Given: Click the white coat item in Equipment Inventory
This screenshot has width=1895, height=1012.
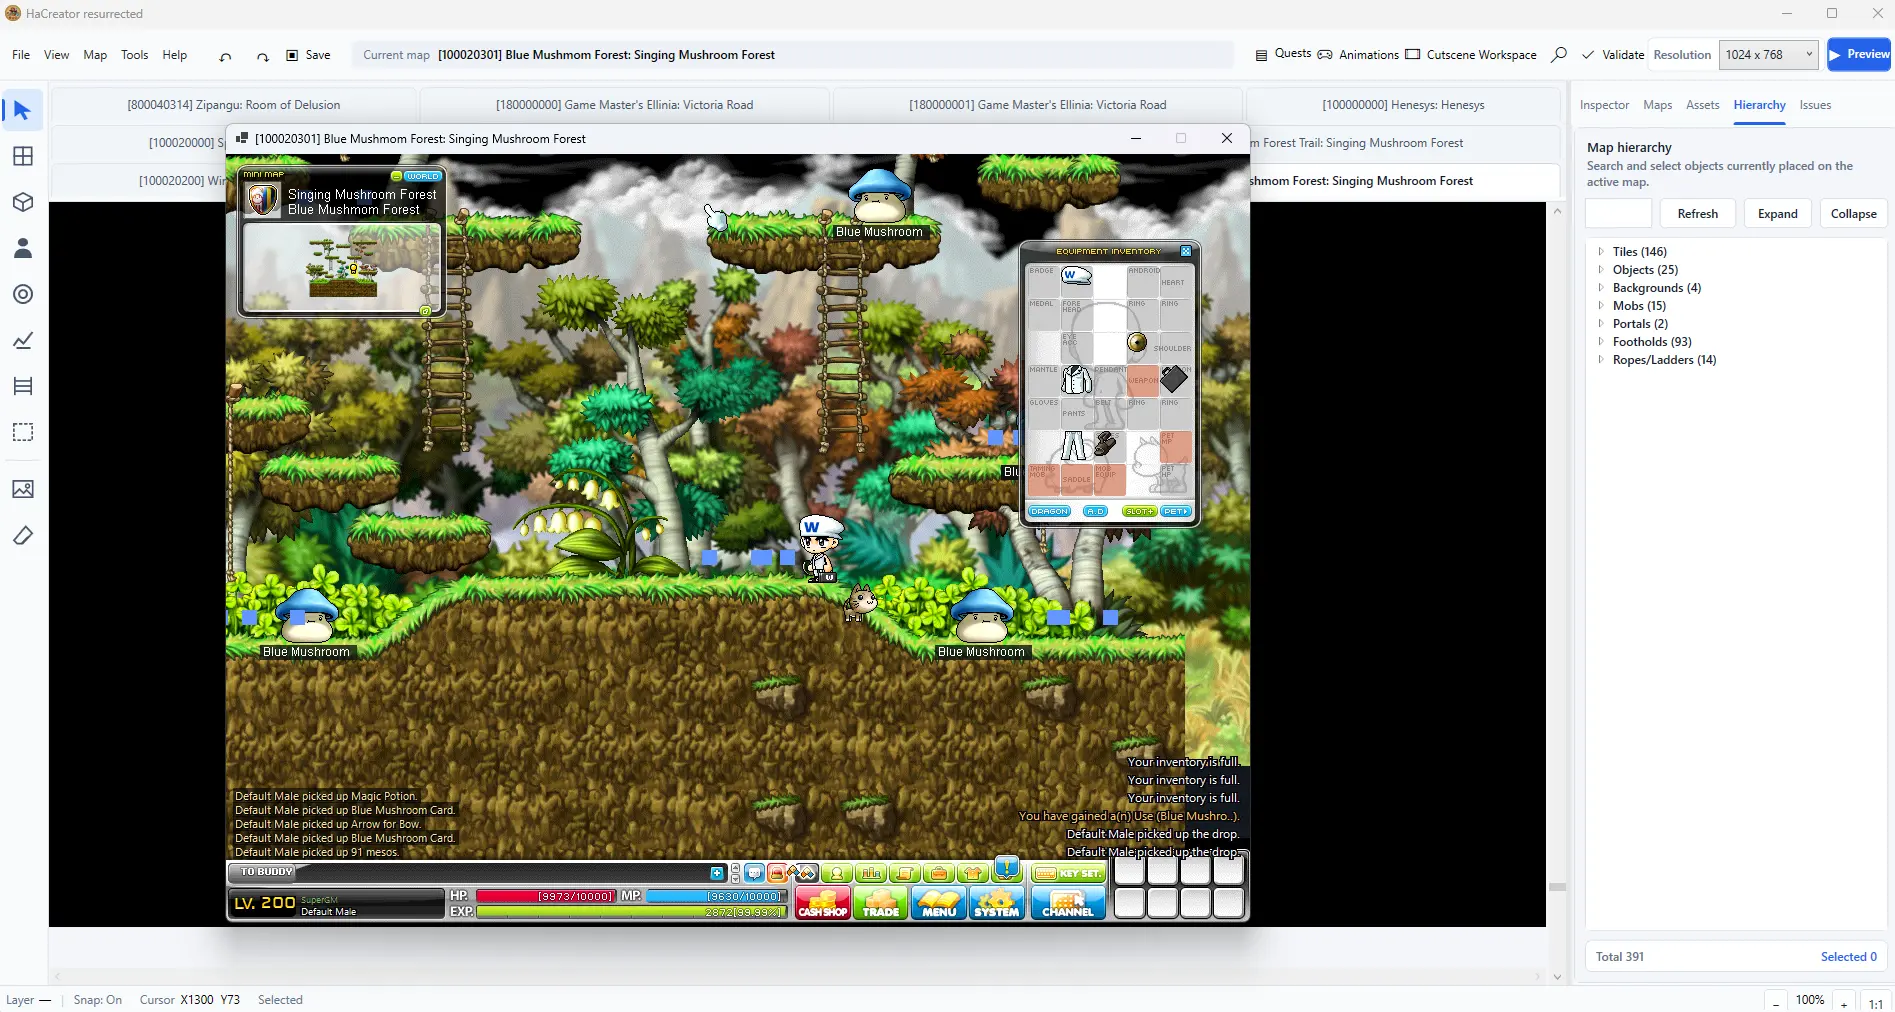Looking at the screenshot, I should tap(1076, 380).
